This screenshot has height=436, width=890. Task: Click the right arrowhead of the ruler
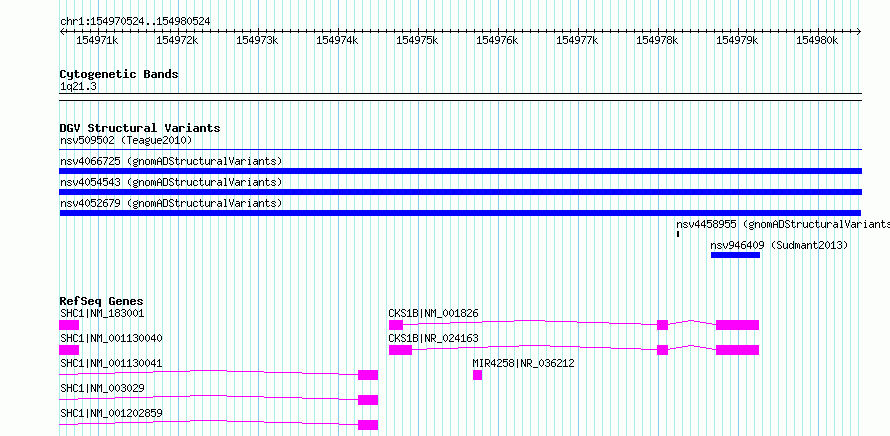tap(859, 32)
